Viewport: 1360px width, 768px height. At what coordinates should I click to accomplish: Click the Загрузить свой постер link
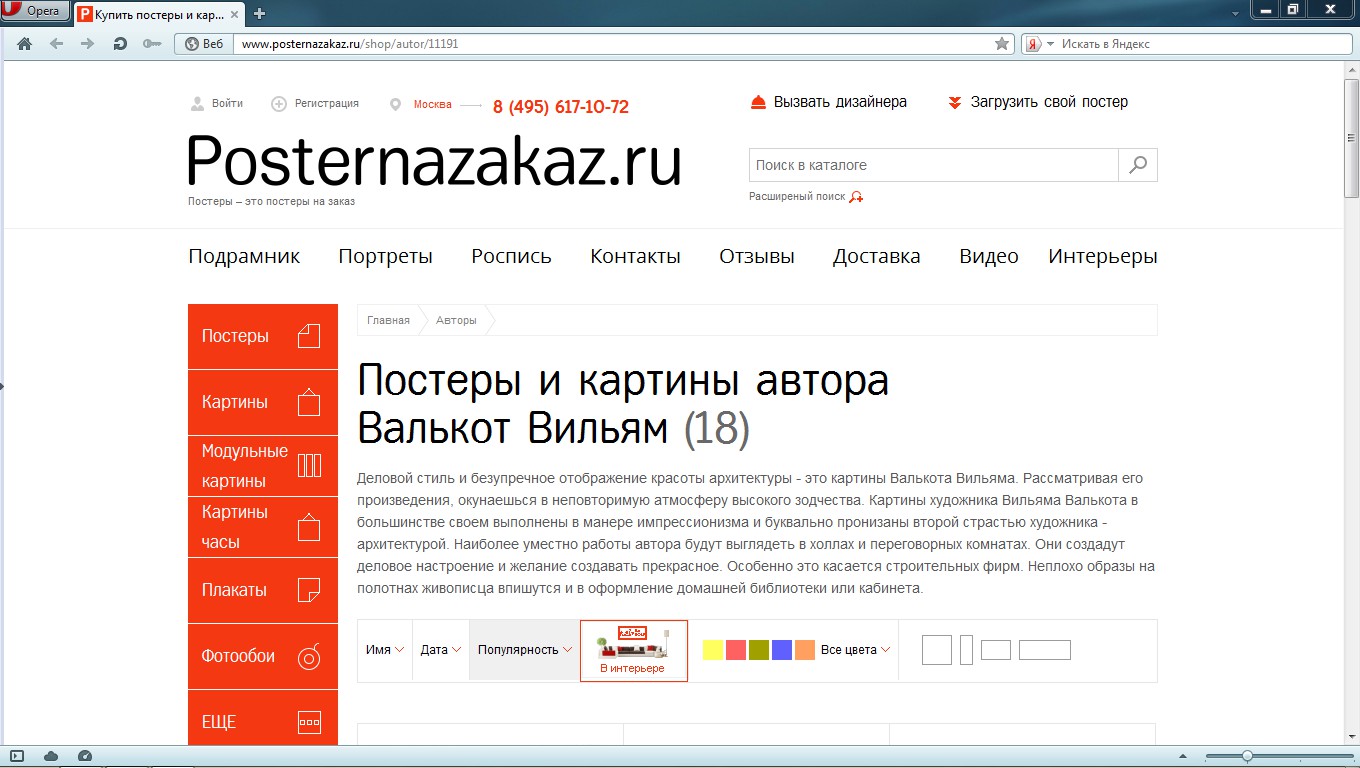click(x=1049, y=102)
